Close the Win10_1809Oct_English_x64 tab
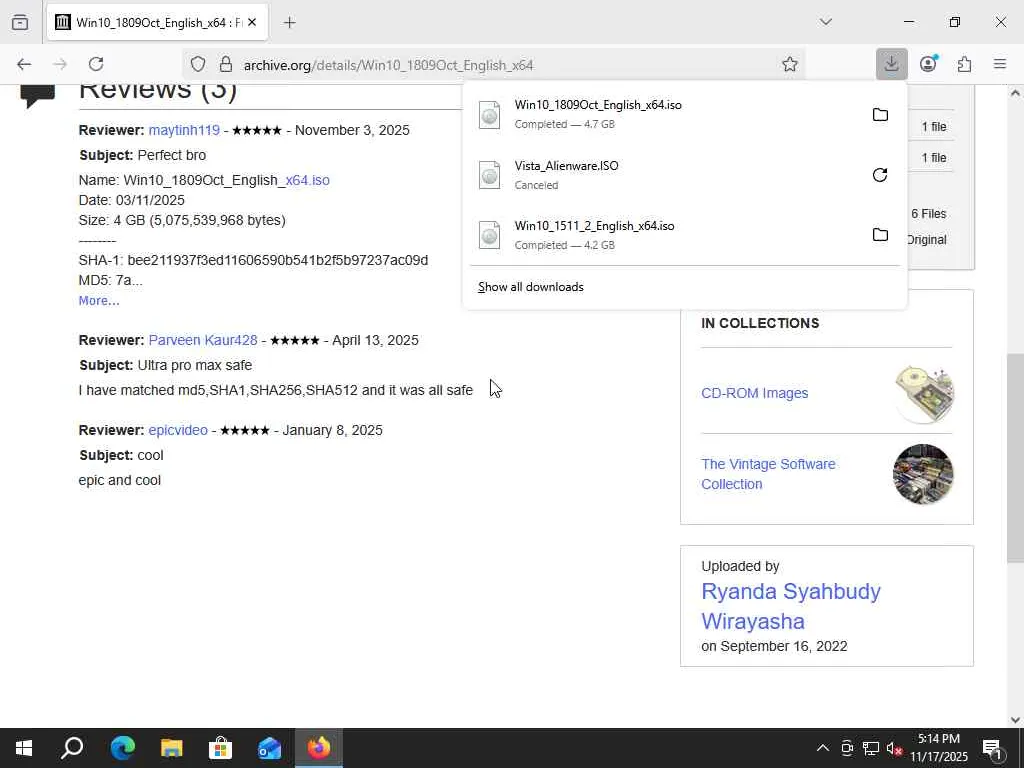Viewport: 1024px width, 768px height. coord(252,22)
